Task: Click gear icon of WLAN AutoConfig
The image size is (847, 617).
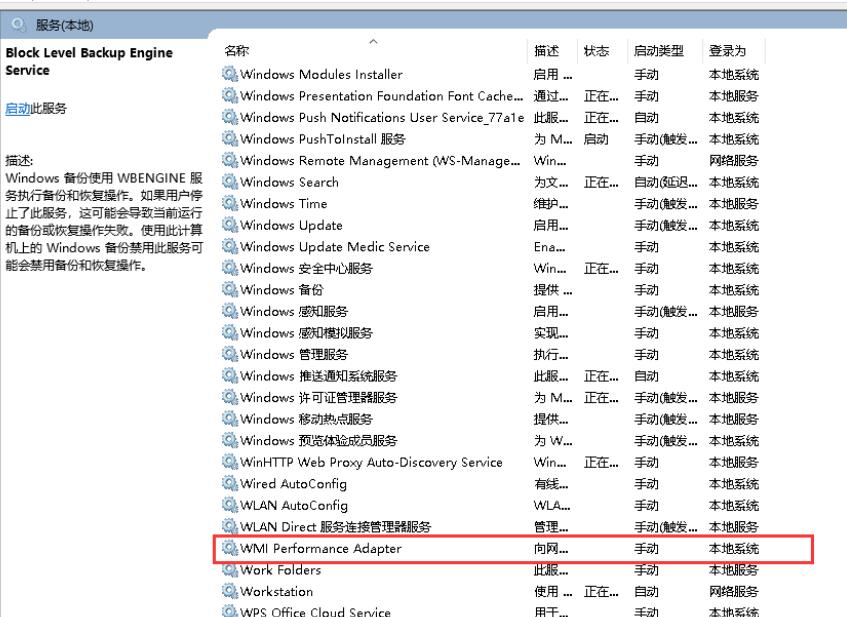Action: point(230,505)
